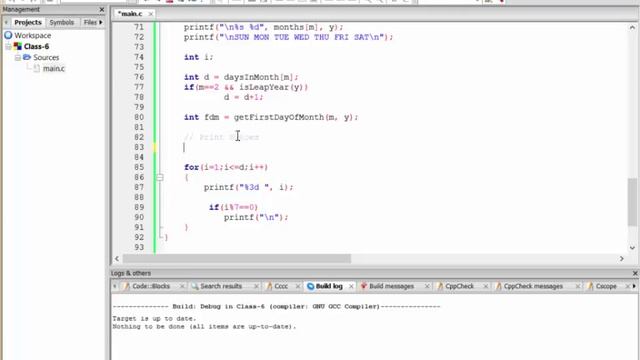640x360 pixels.
Task: Click the "d = d+1;" statement
Action: 243,97
